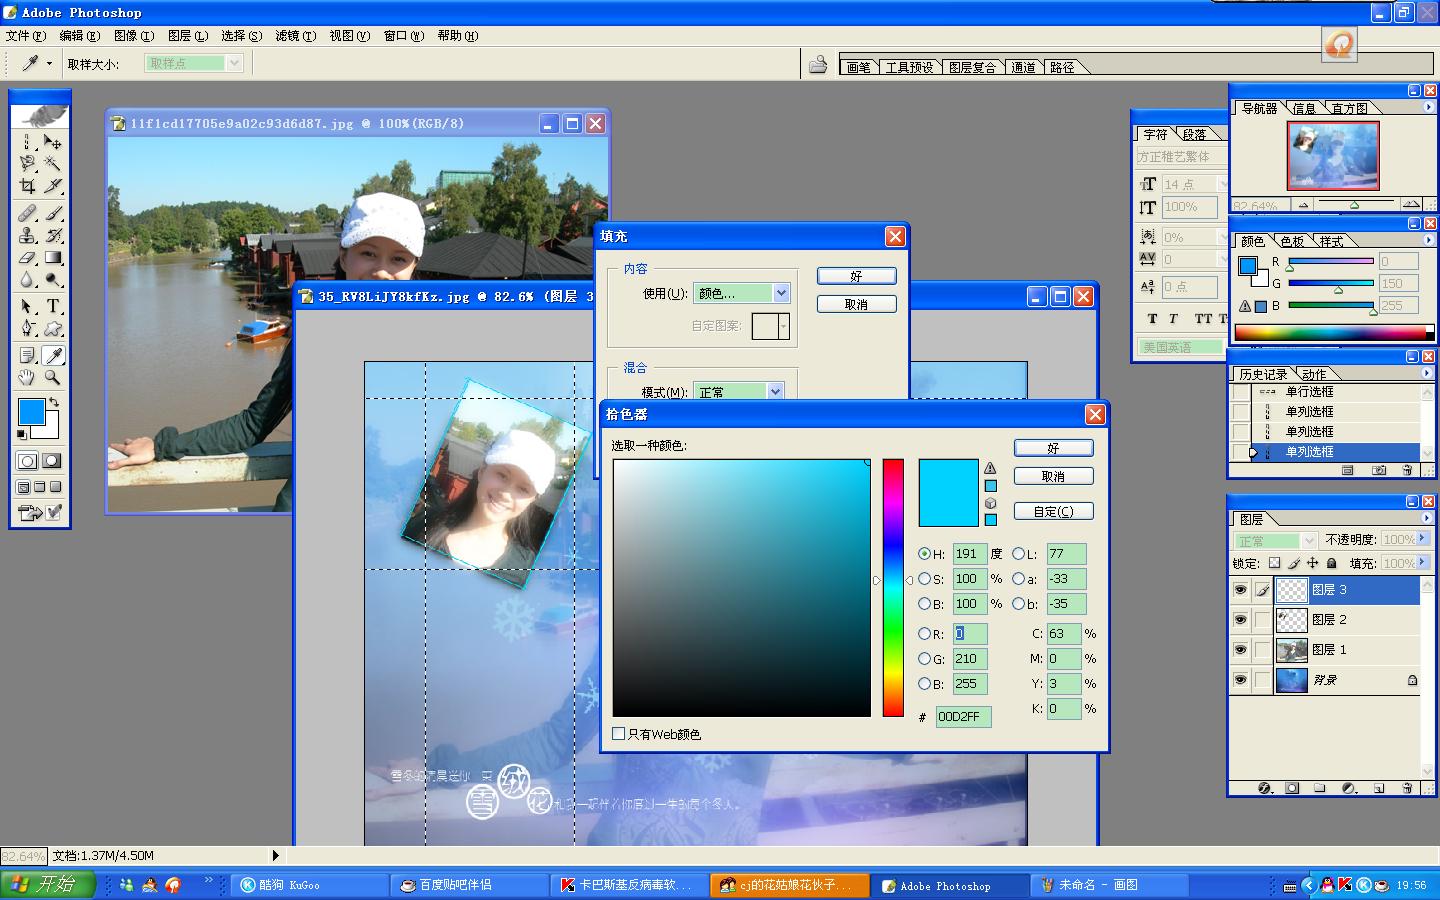1440x900 pixels.
Task: Select the Custom Shape tool
Action: pyautogui.click(x=53, y=328)
